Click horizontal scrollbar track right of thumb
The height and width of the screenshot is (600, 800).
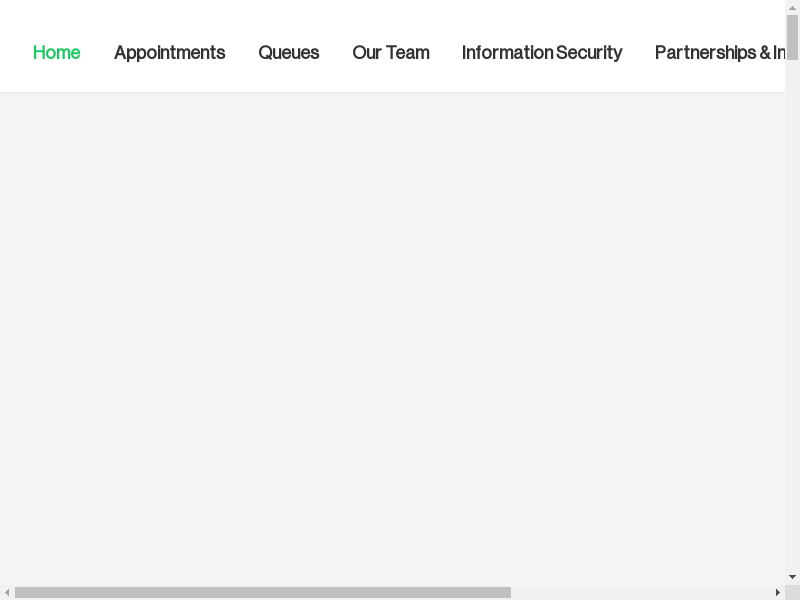click(640, 593)
